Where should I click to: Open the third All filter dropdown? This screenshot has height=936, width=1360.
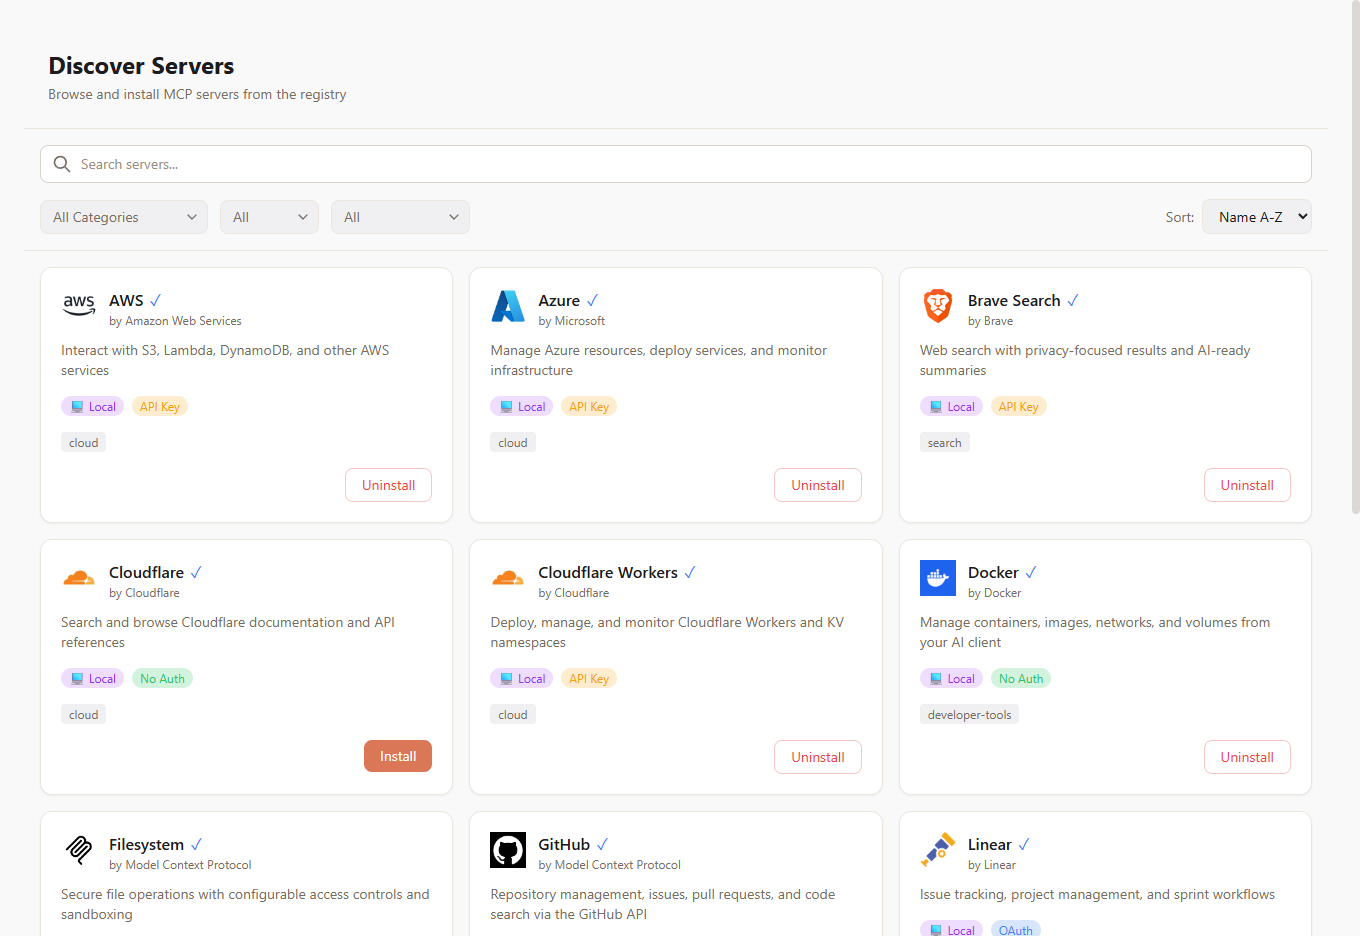(400, 217)
